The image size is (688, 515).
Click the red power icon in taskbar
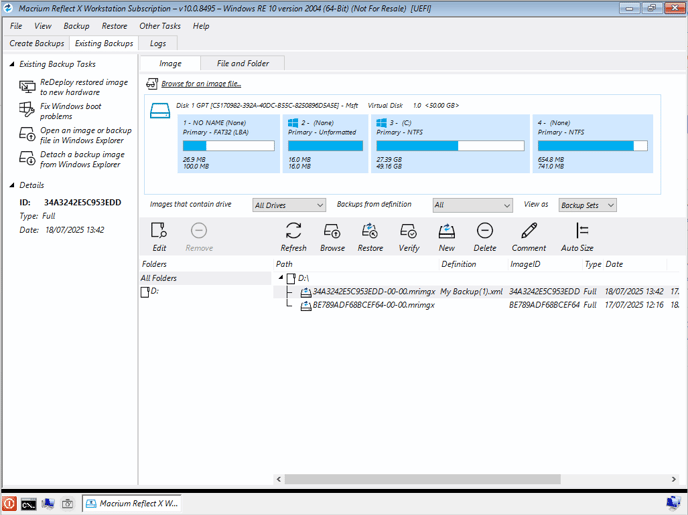click(x=9, y=504)
